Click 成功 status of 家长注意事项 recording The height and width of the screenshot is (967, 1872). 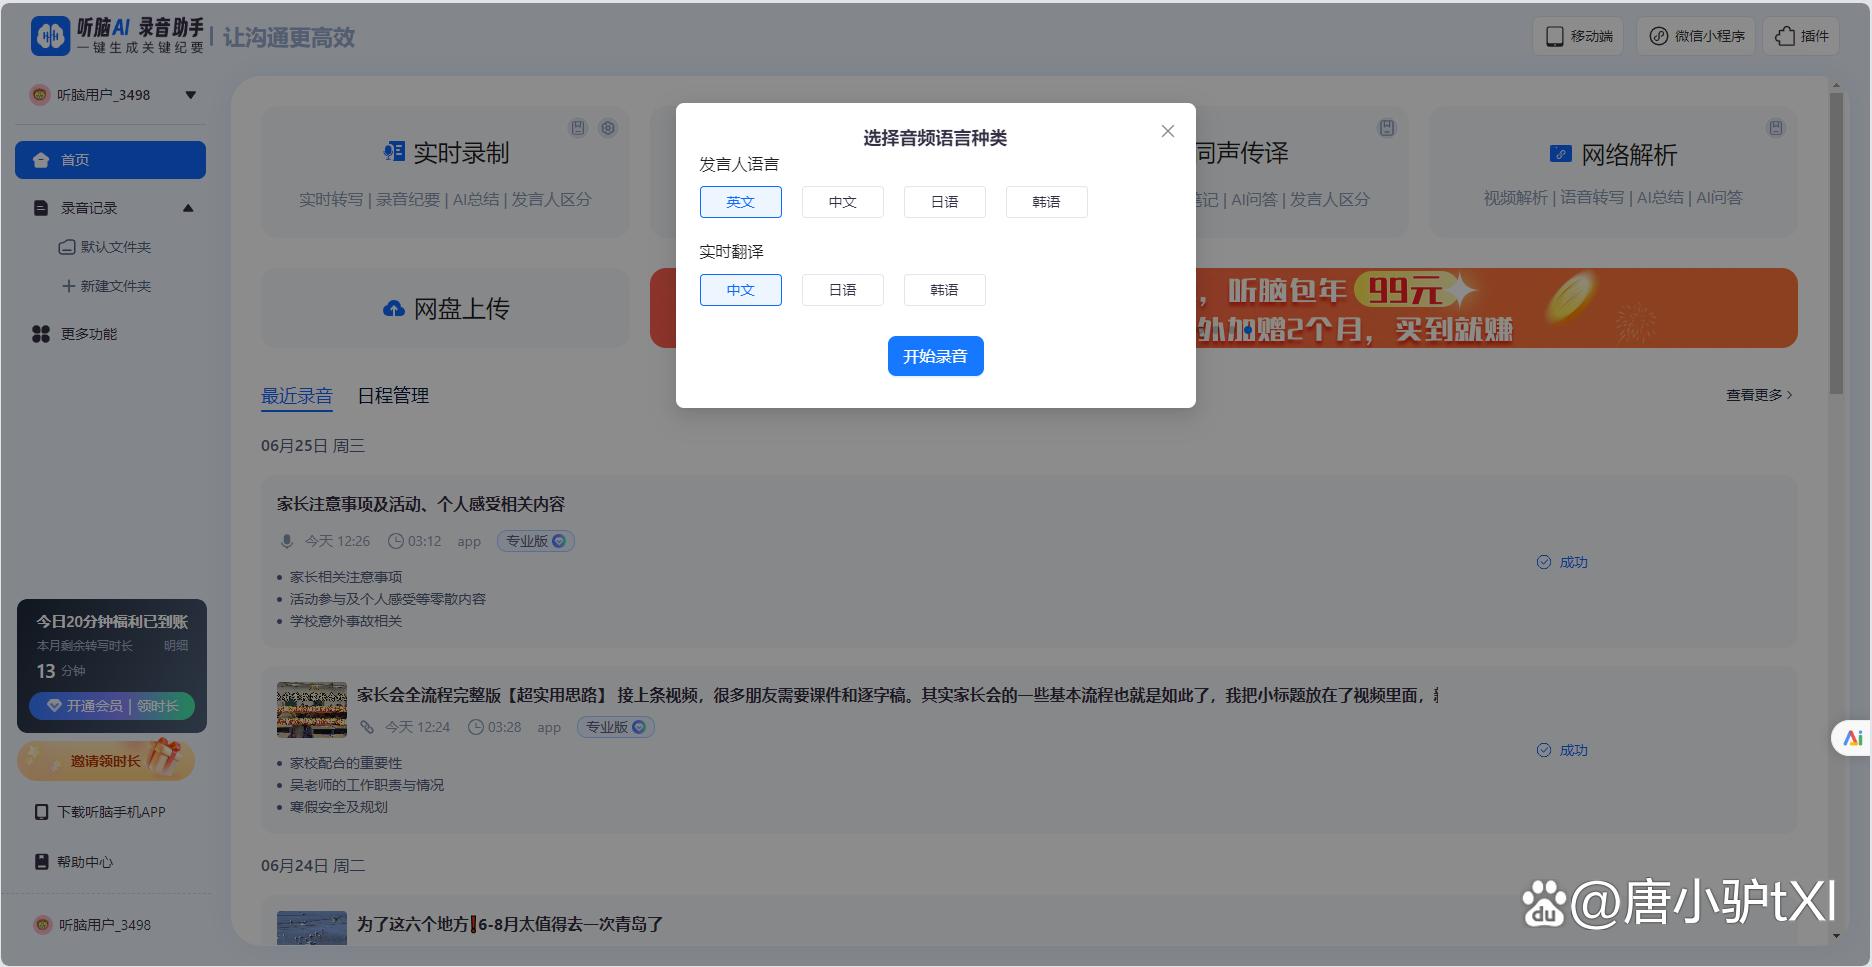coord(1562,562)
